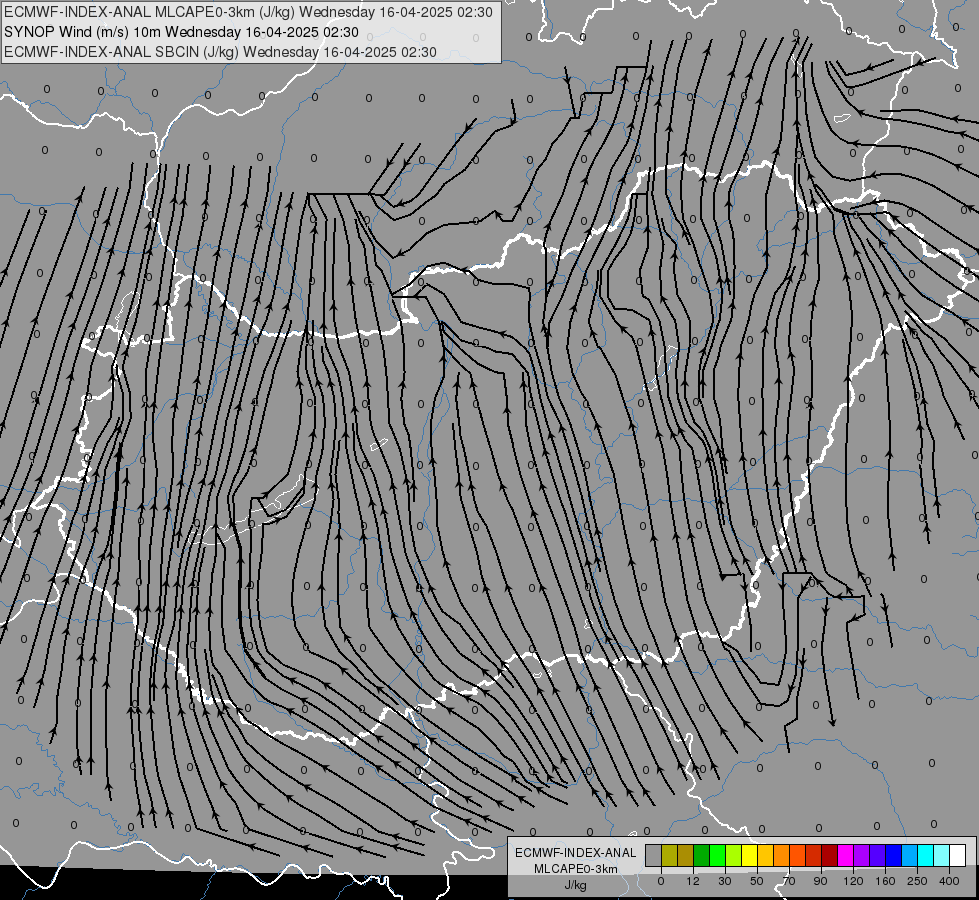Click the ECMWF-INDEX-ANAL SBCIN title line
The height and width of the screenshot is (900, 979).
pyautogui.click(x=220, y=52)
